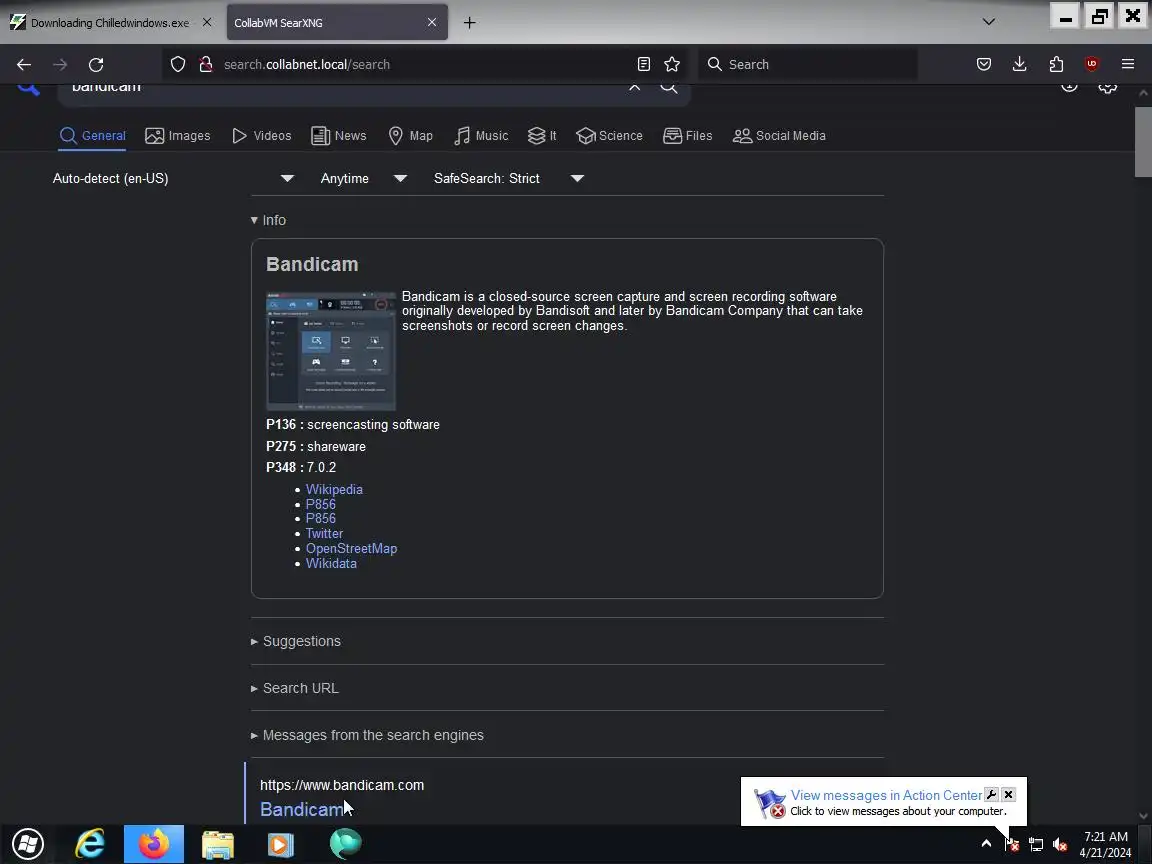Click the Bandicam screenshot thumbnail
Screen dimensions: 1152x864
pyautogui.click(x=331, y=350)
